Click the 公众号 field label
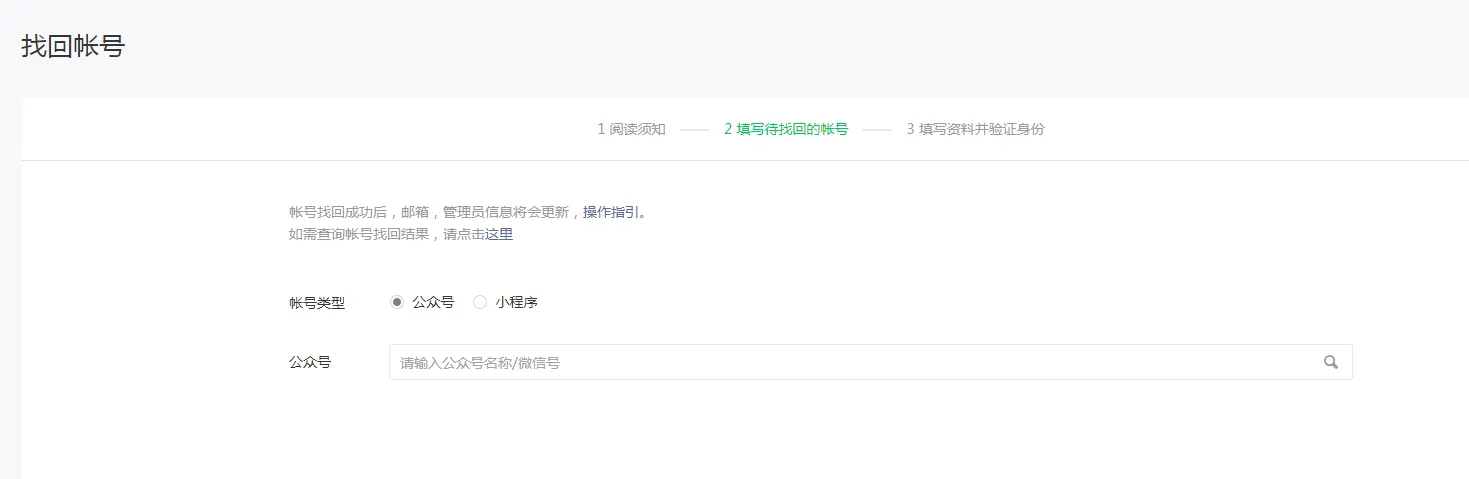 310,362
